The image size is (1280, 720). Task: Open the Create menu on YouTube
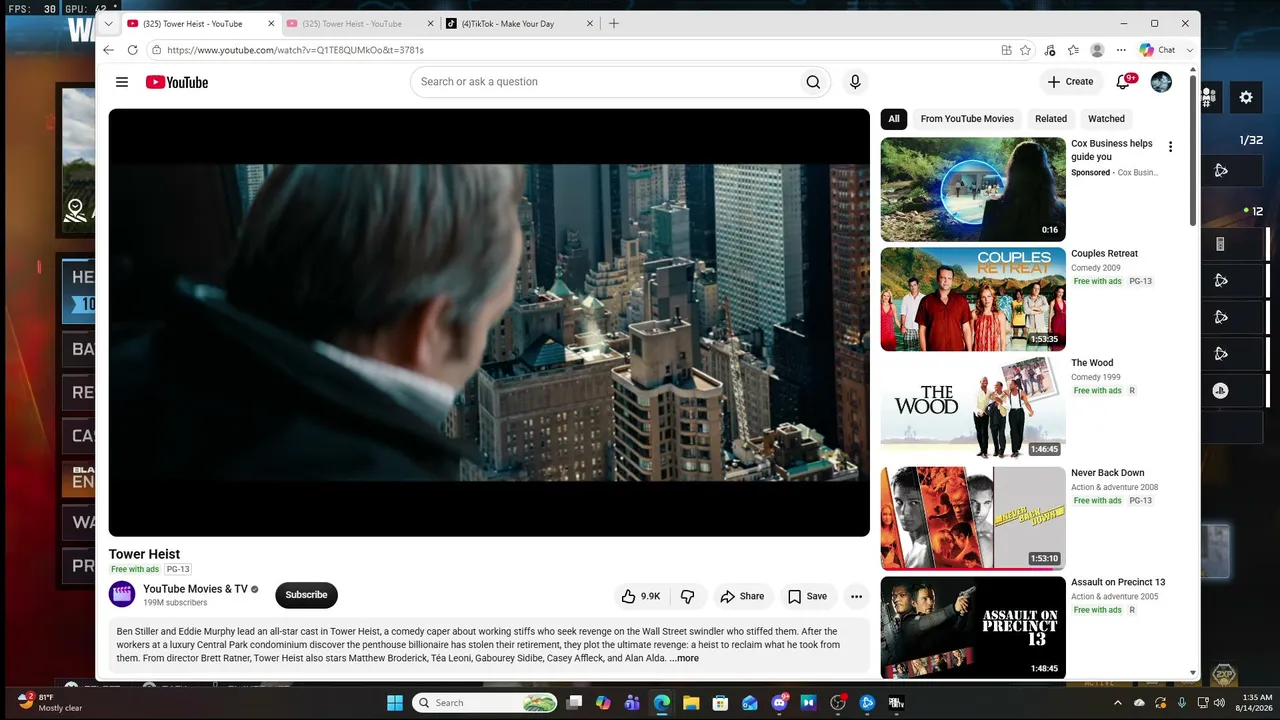(x=1070, y=82)
